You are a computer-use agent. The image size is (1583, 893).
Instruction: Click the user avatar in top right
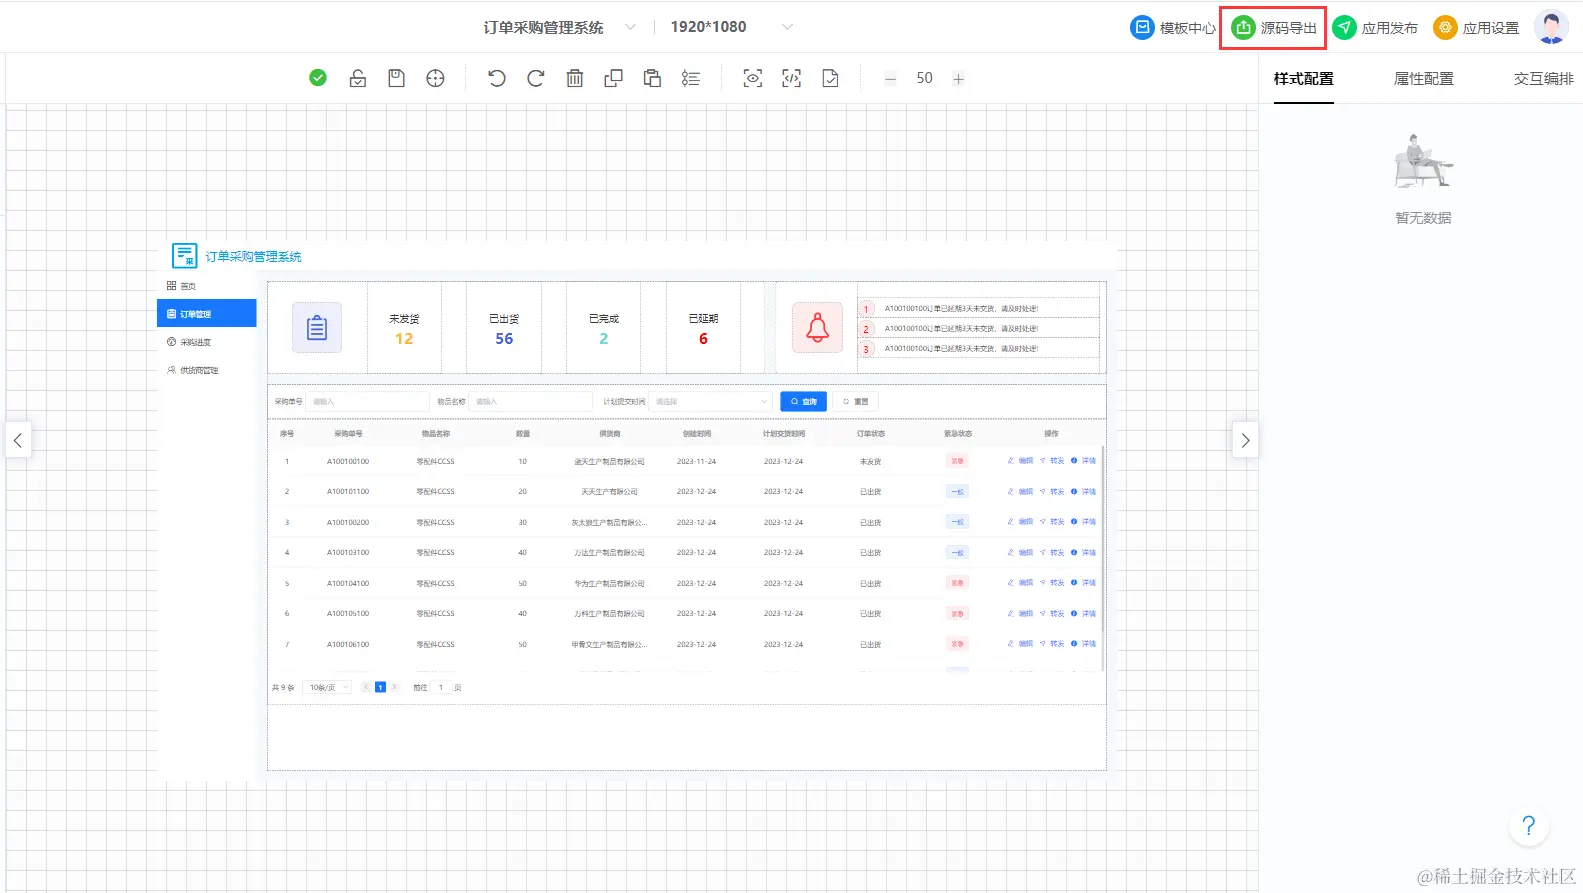(1551, 27)
